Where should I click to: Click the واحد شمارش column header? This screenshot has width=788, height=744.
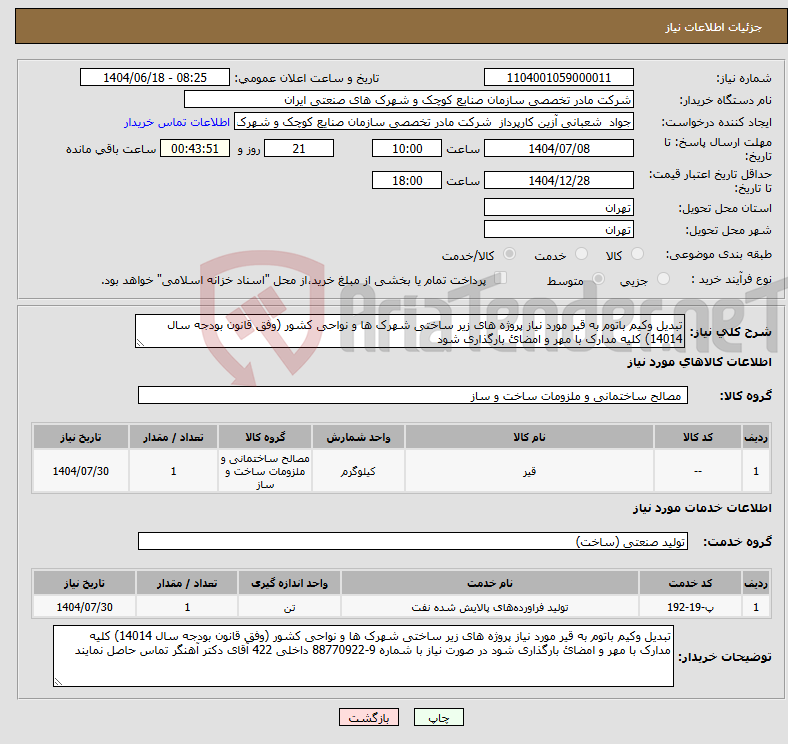(x=358, y=437)
